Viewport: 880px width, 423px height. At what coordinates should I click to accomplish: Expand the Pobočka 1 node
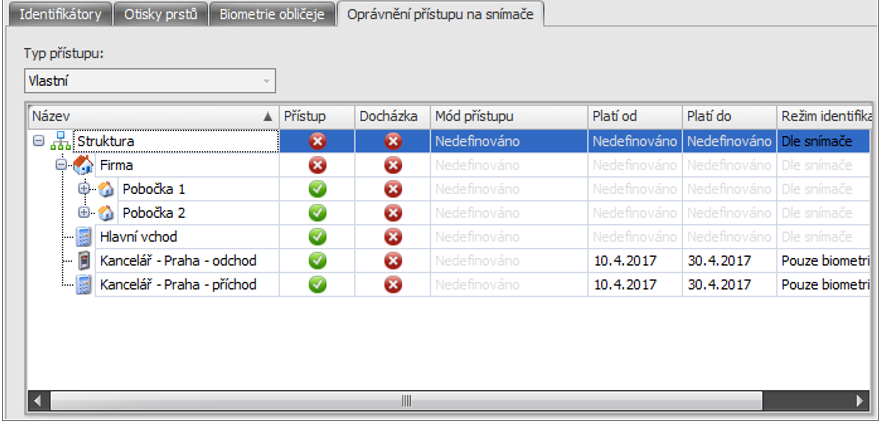[84, 189]
